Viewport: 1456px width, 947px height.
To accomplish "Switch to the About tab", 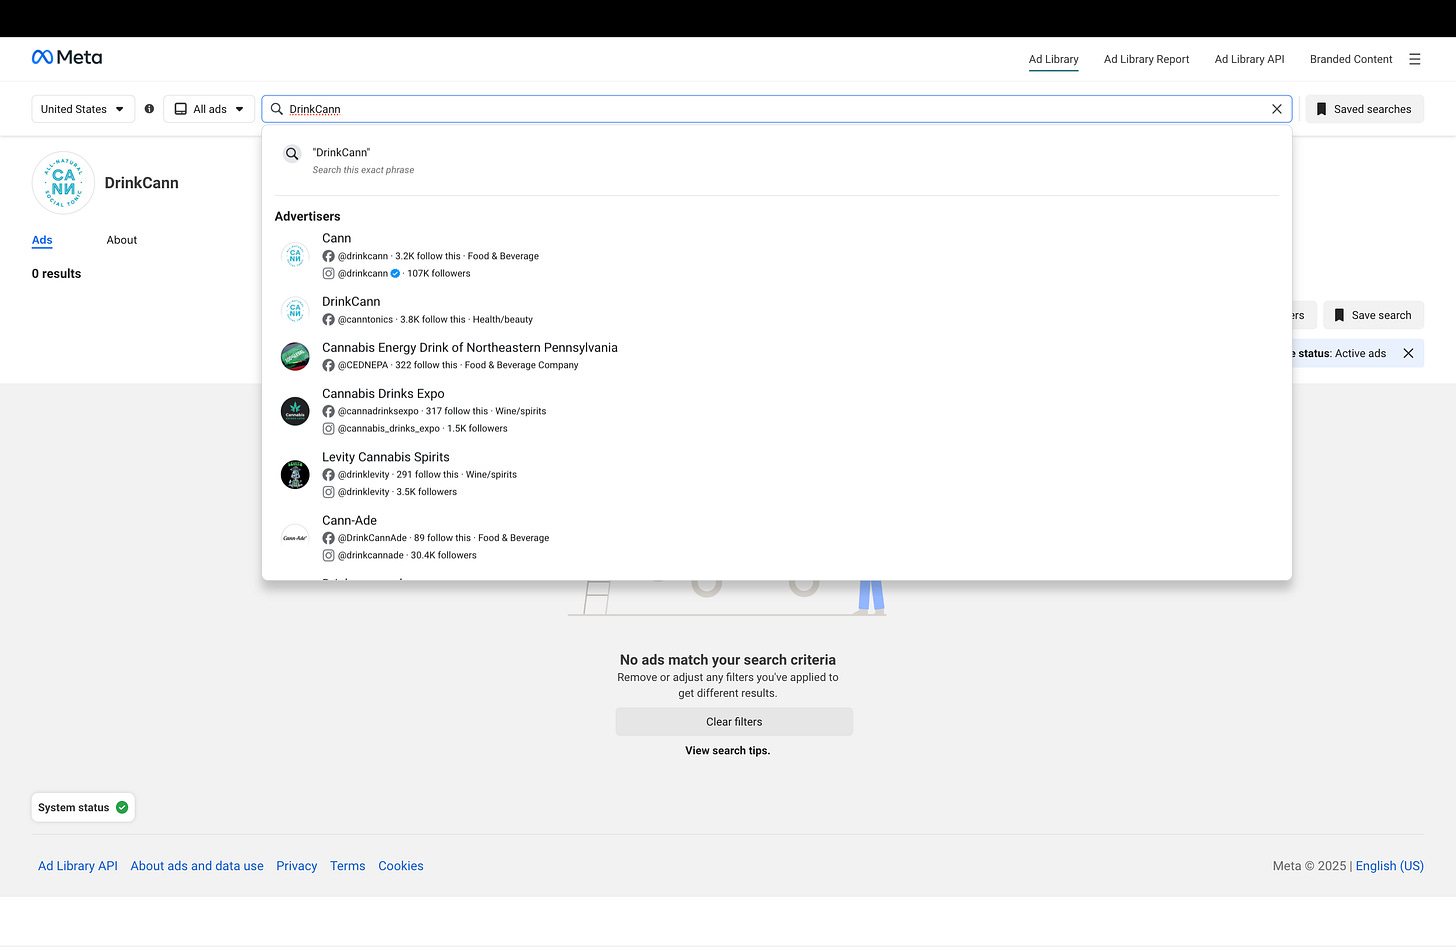I will click(x=122, y=240).
